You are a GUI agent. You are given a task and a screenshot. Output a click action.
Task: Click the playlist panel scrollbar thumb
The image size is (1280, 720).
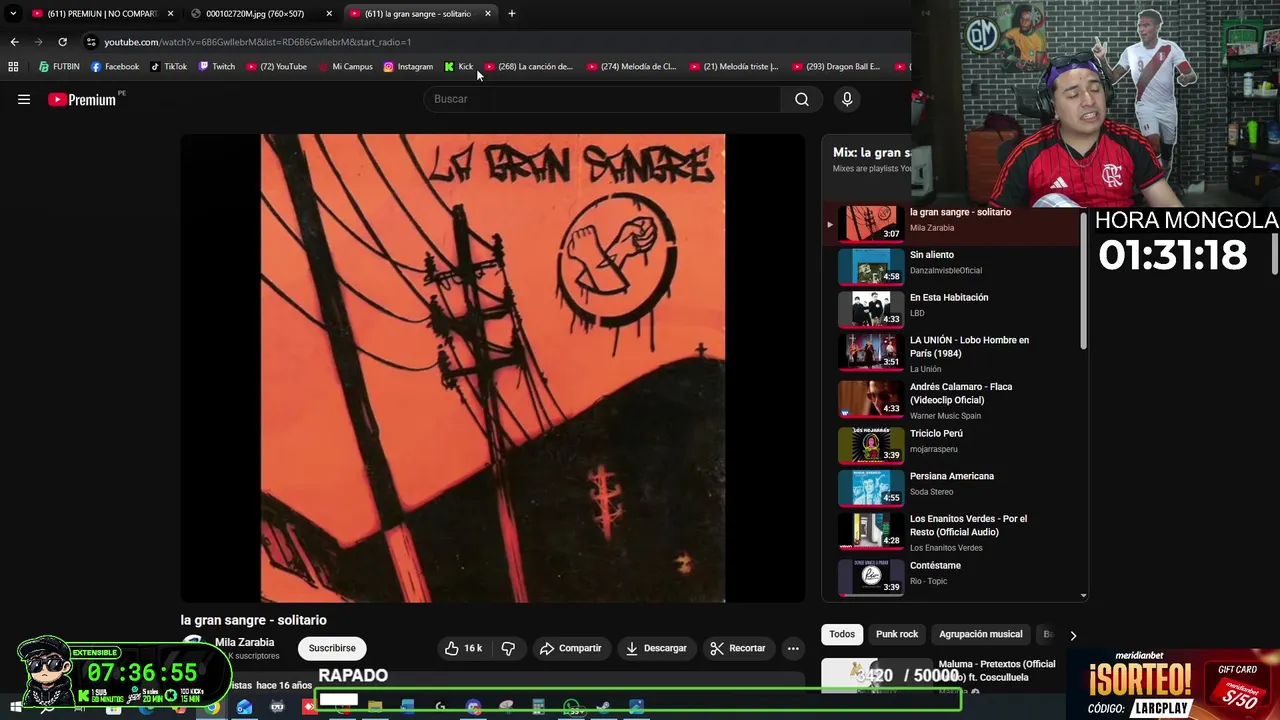tap(1084, 280)
